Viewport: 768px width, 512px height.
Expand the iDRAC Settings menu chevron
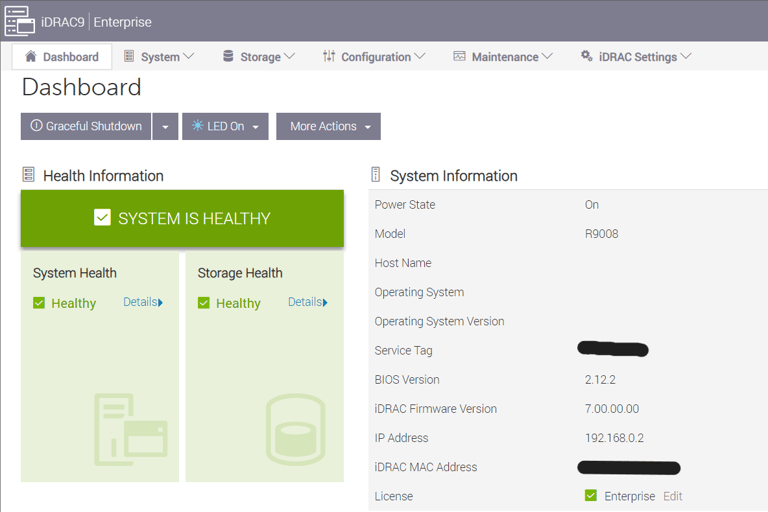686,56
